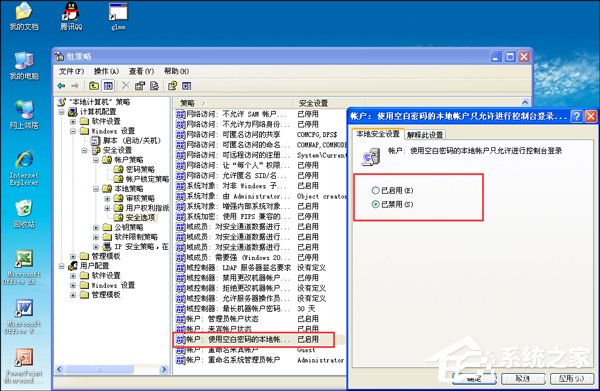Screen dimensions: 600x391
Task: Collapse the 用户配置 node
Action: pyautogui.click(x=62, y=266)
